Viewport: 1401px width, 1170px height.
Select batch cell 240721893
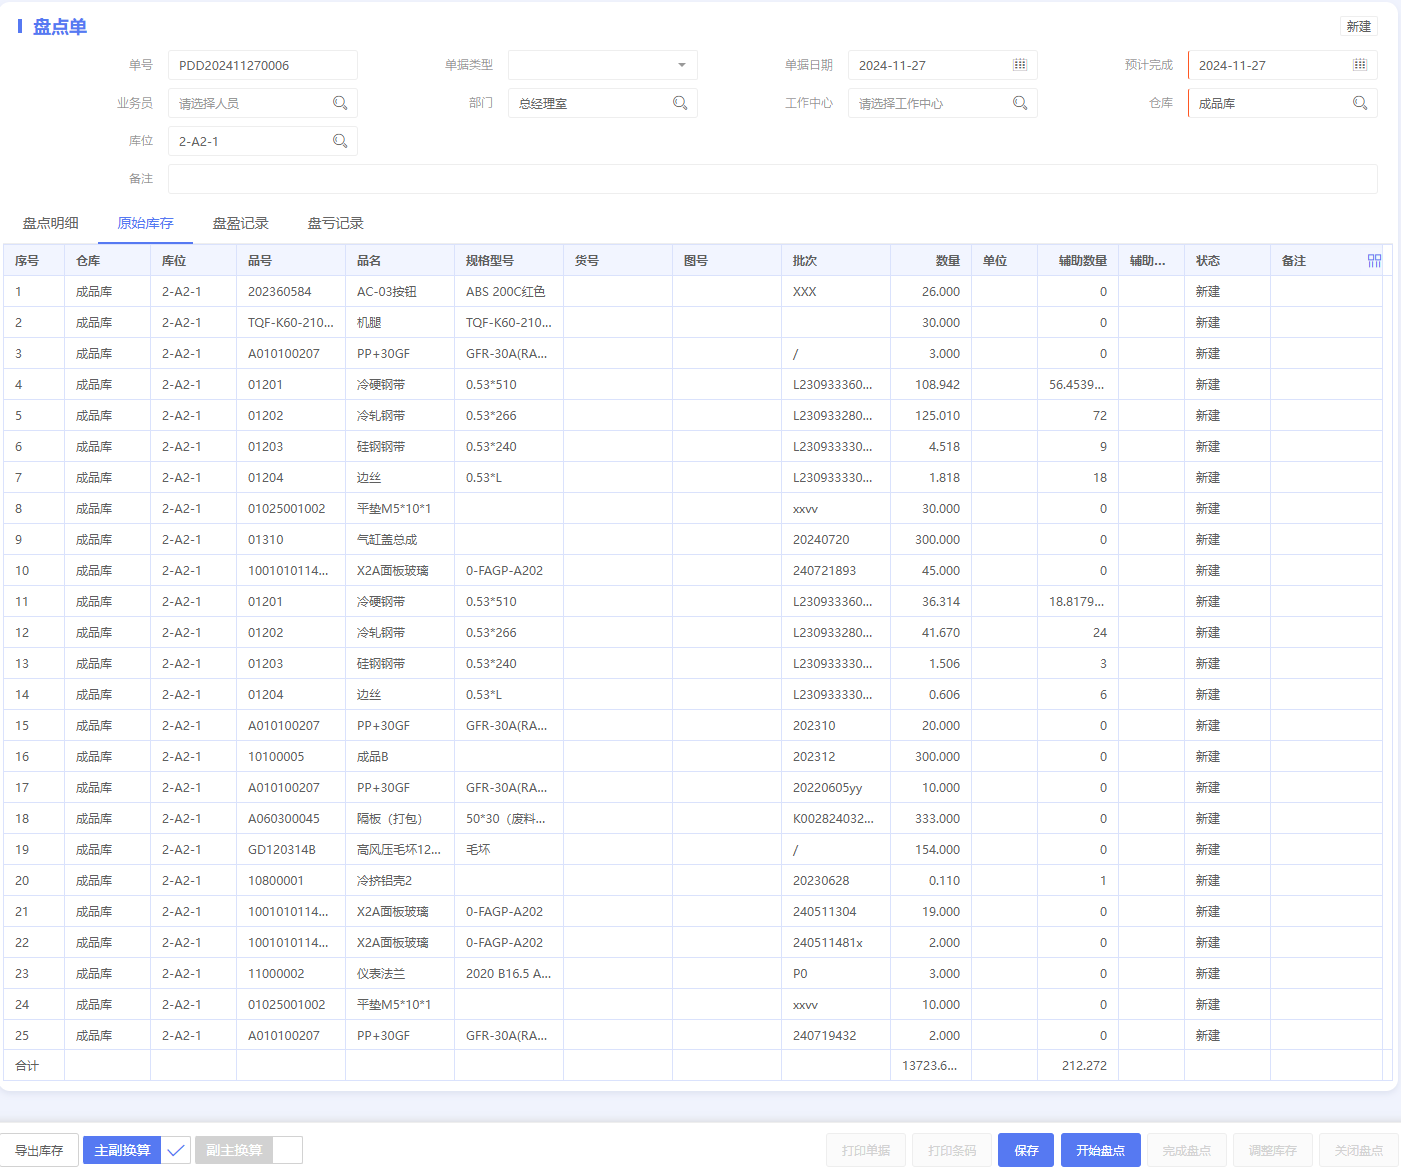coord(836,571)
